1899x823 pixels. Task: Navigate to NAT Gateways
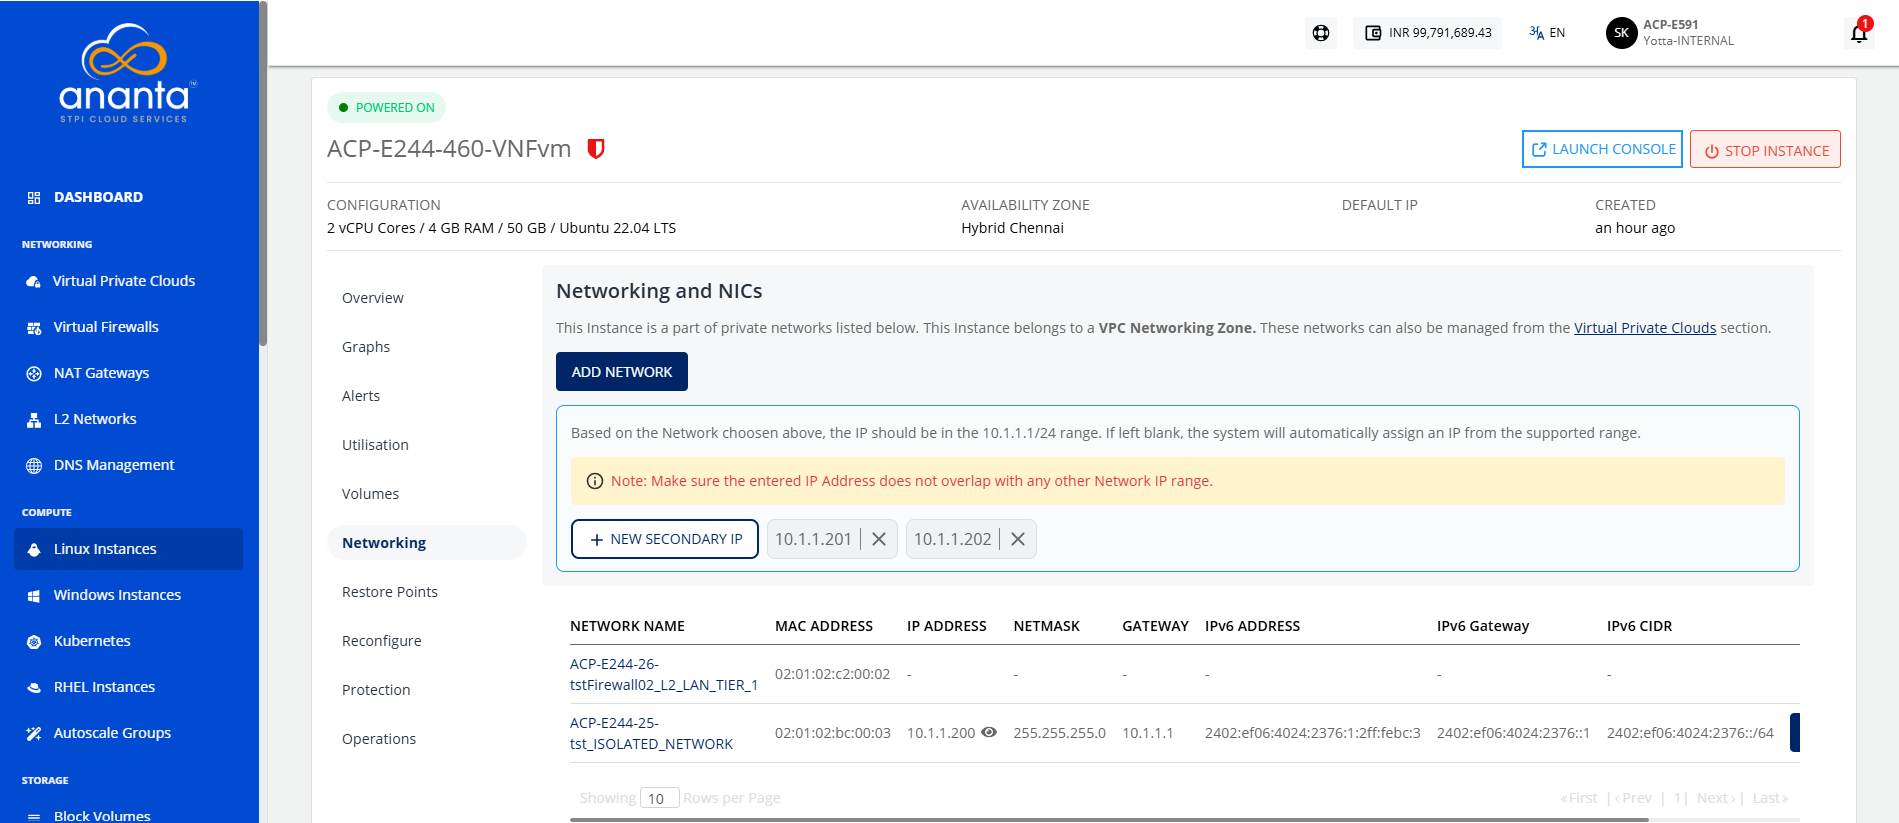coord(101,373)
